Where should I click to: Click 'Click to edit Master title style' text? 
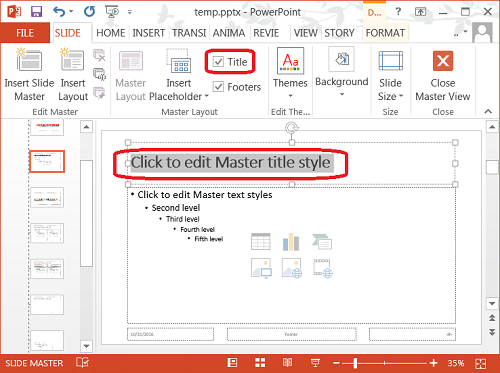click(x=231, y=163)
